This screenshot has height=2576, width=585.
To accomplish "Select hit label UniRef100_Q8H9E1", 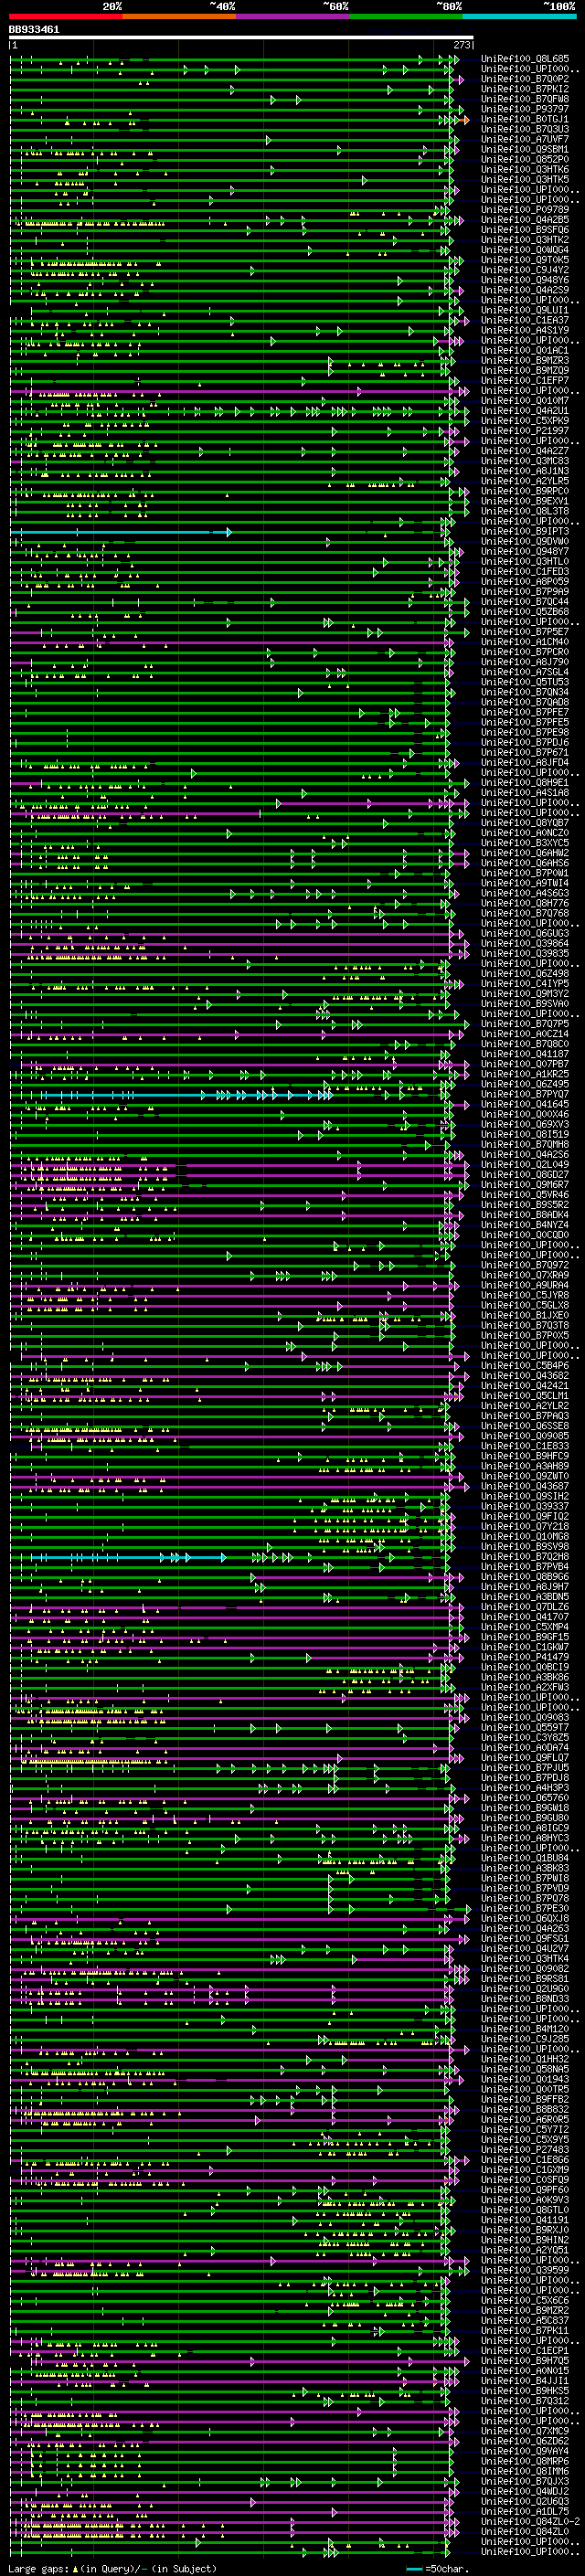I will [x=525, y=783].
